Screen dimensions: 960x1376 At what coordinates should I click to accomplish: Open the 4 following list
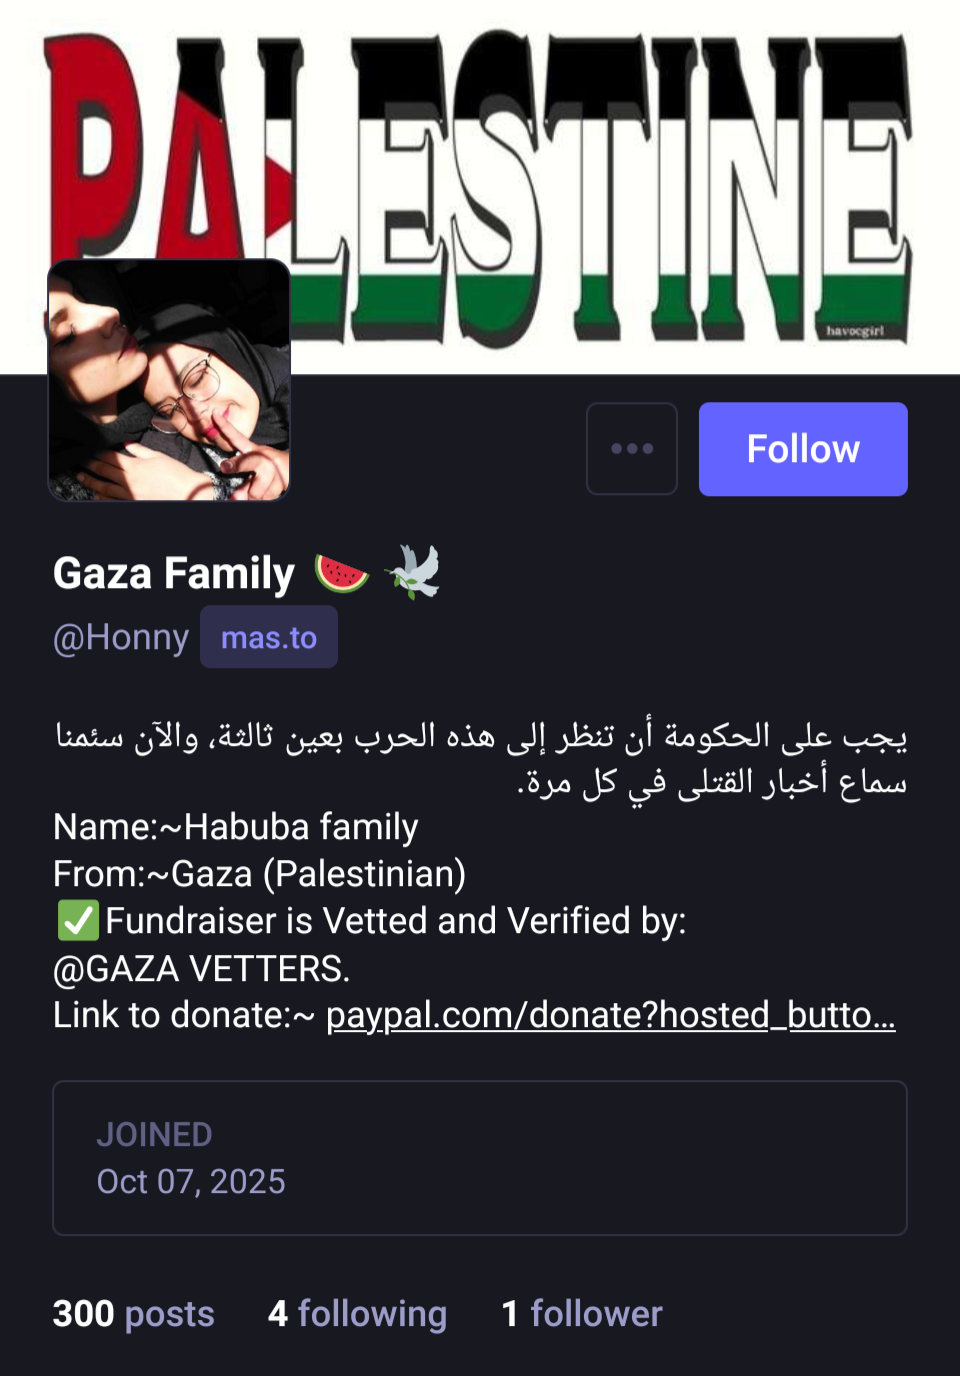(357, 1313)
